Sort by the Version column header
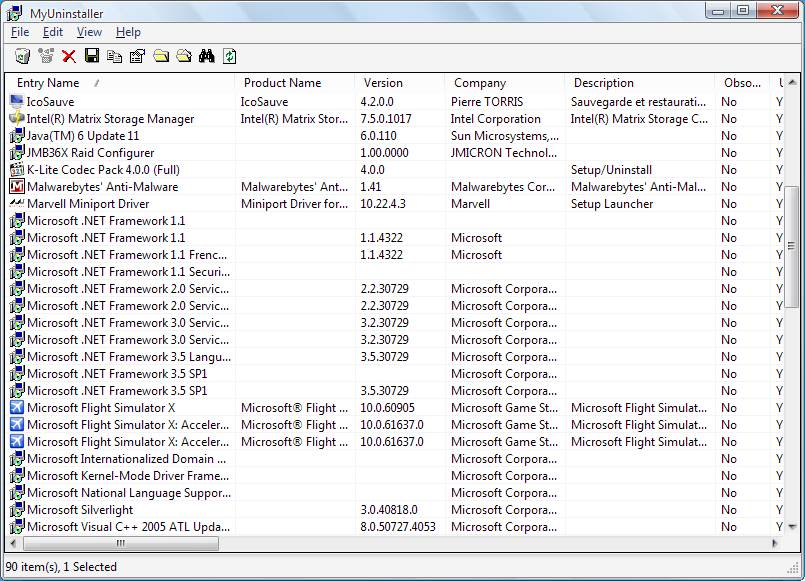This screenshot has width=805, height=581. pos(399,83)
